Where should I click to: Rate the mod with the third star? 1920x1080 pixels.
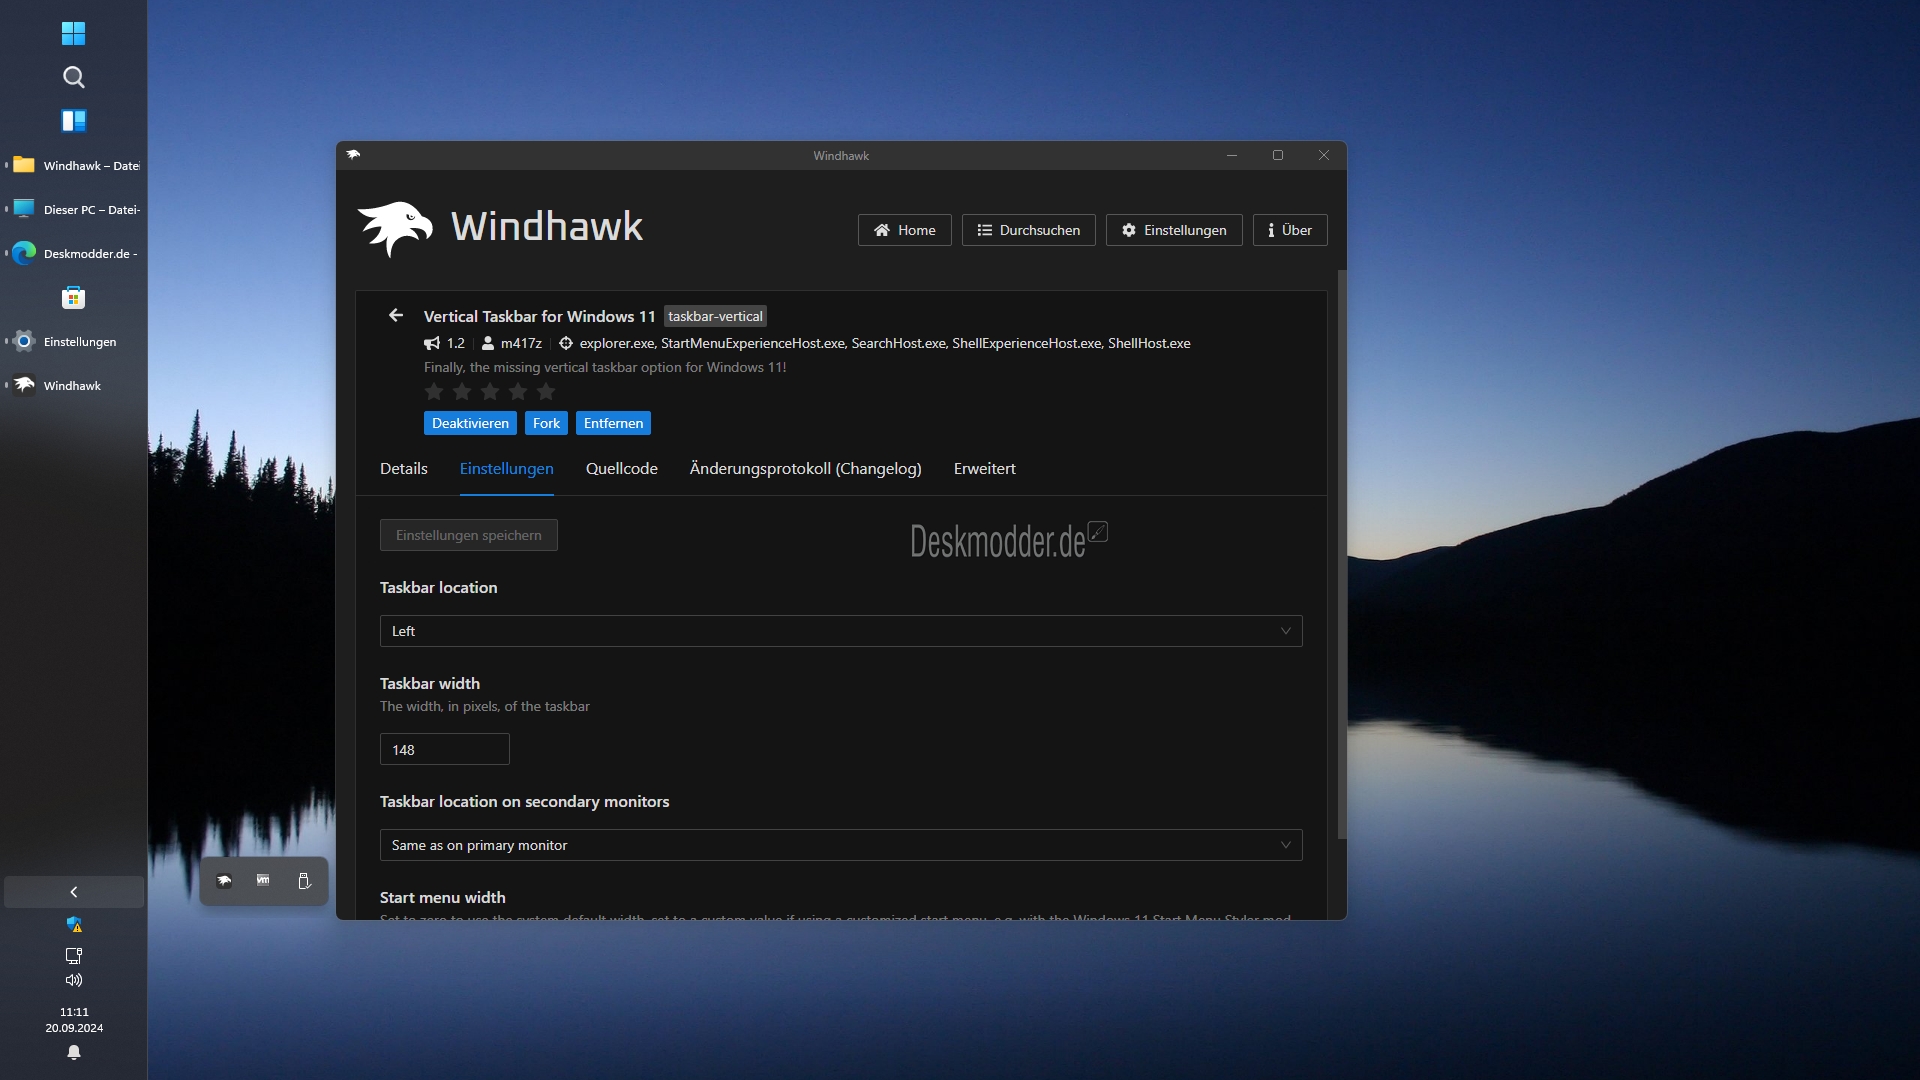pyautogui.click(x=490, y=391)
